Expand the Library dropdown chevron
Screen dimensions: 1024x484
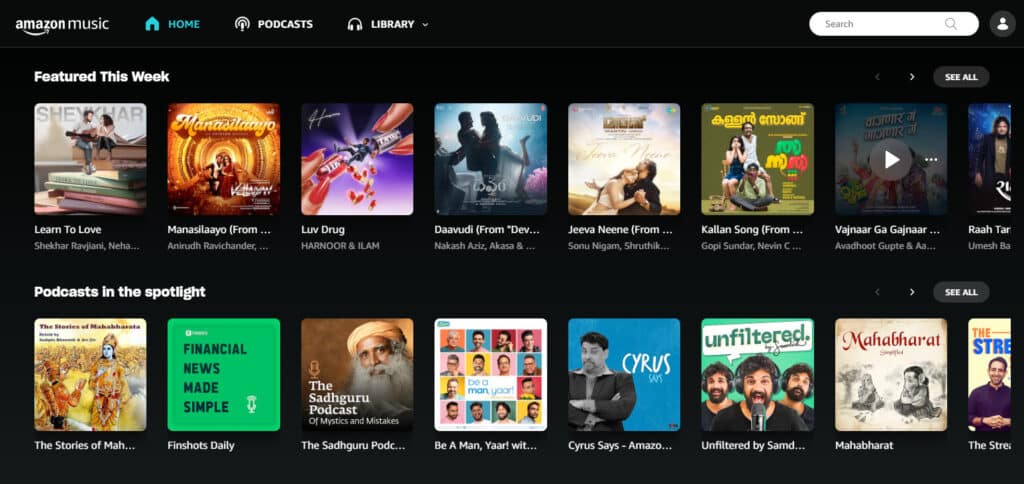[425, 25]
